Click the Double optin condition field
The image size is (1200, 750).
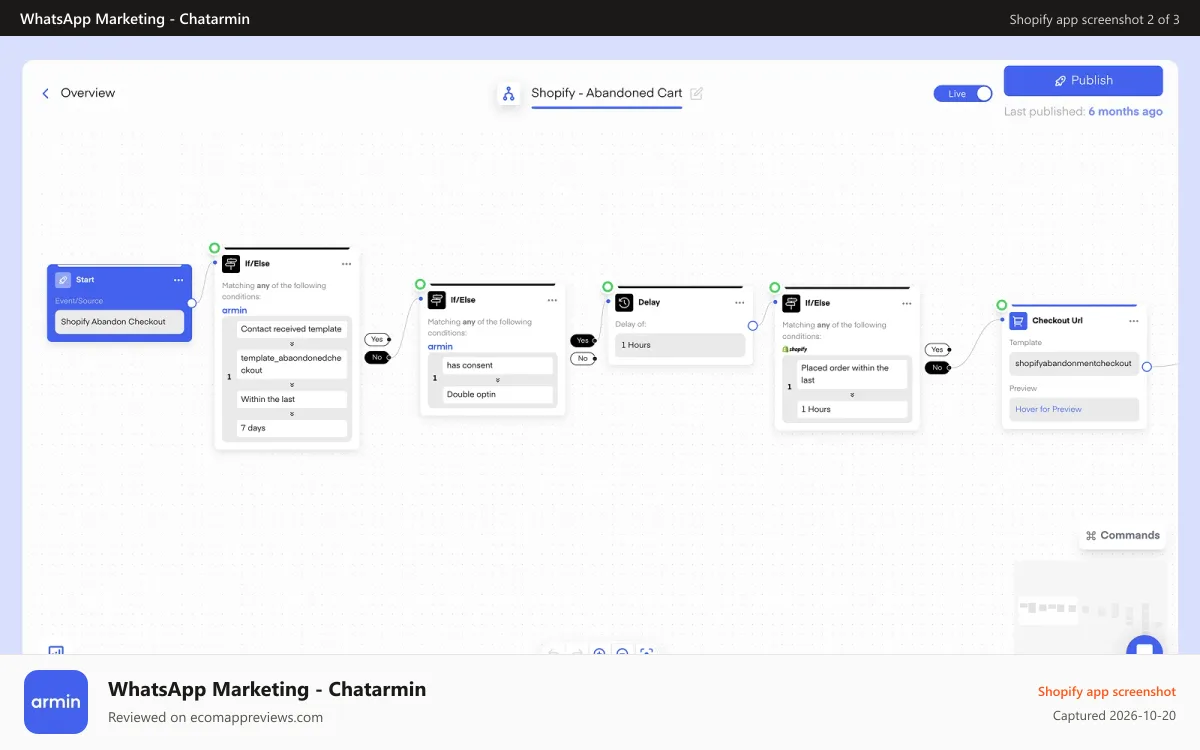[498, 394]
